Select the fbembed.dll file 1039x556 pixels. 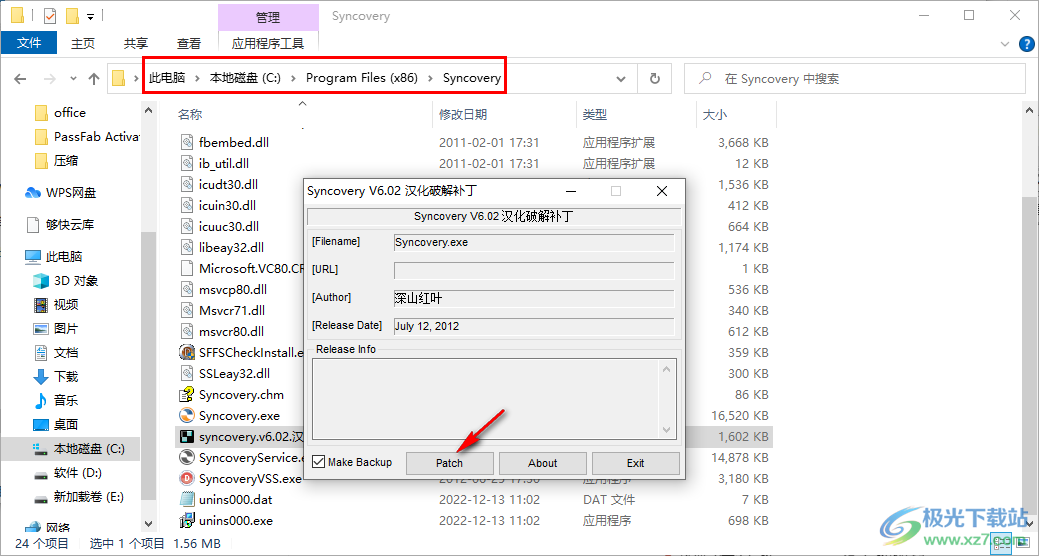point(234,142)
